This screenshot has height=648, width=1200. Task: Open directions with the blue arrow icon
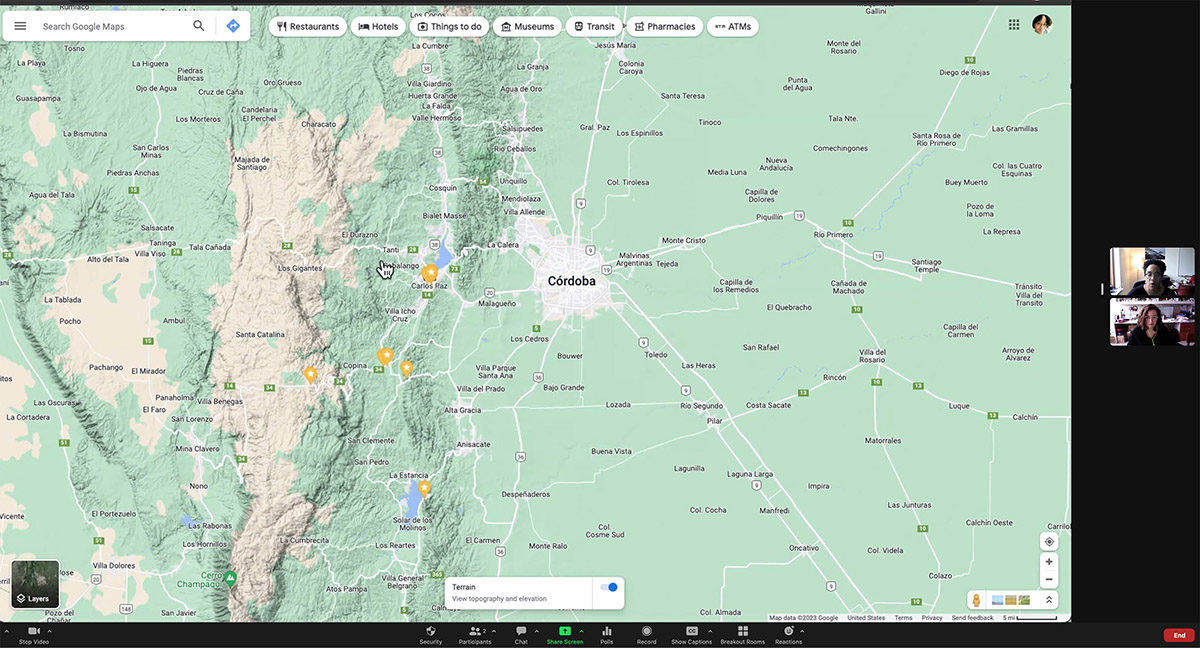point(233,26)
